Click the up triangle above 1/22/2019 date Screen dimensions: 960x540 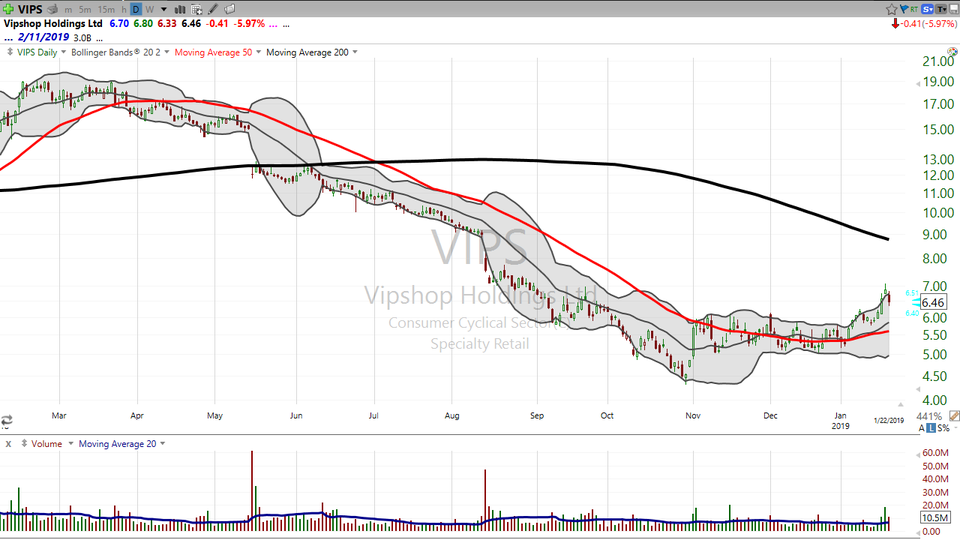[900, 405]
